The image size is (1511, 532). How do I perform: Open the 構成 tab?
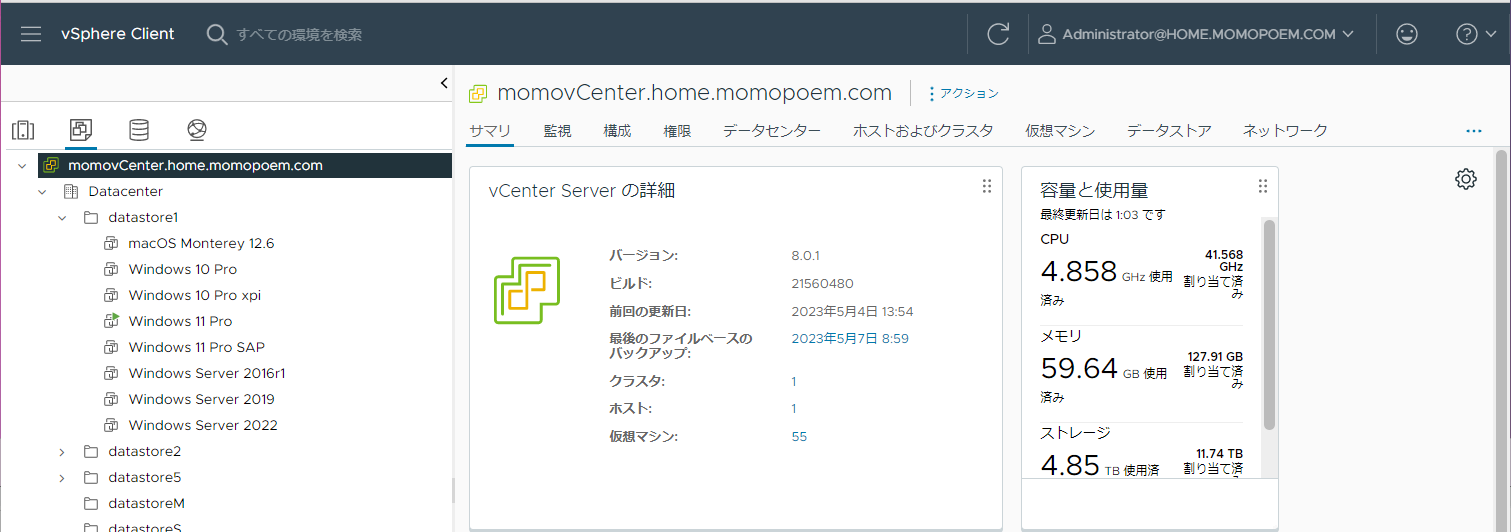617,131
